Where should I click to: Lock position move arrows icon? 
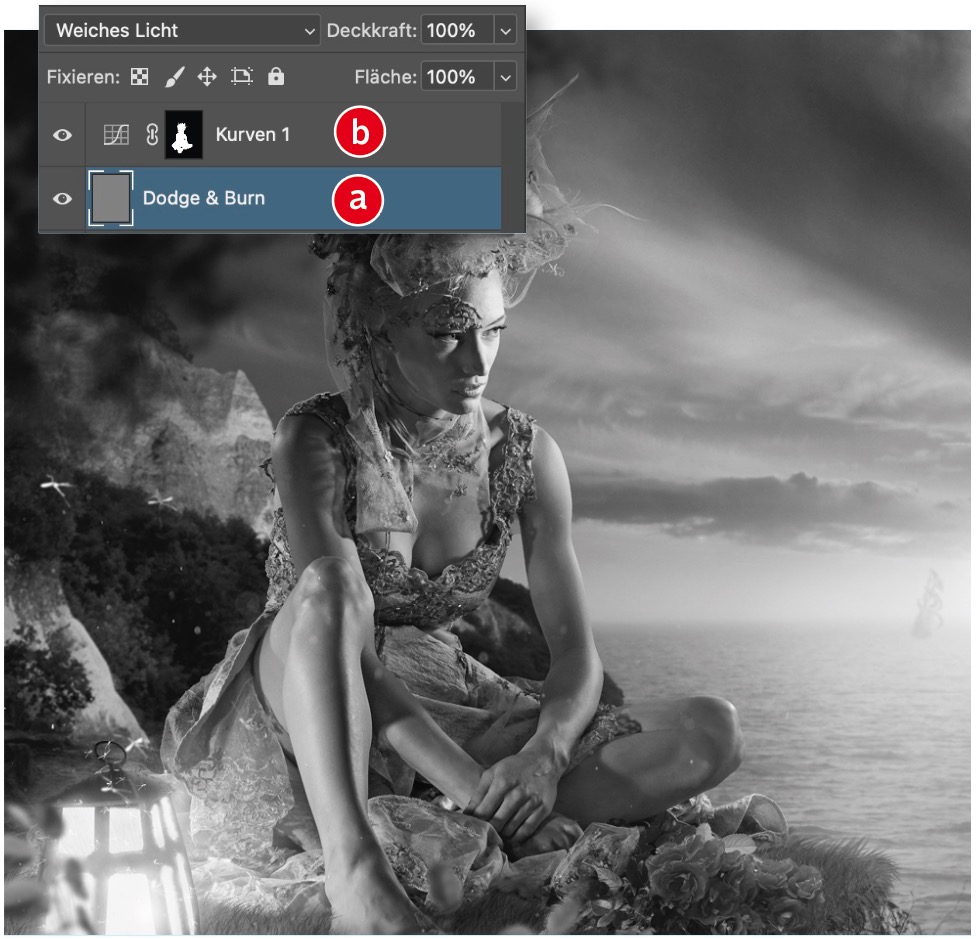tap(207, 77)
